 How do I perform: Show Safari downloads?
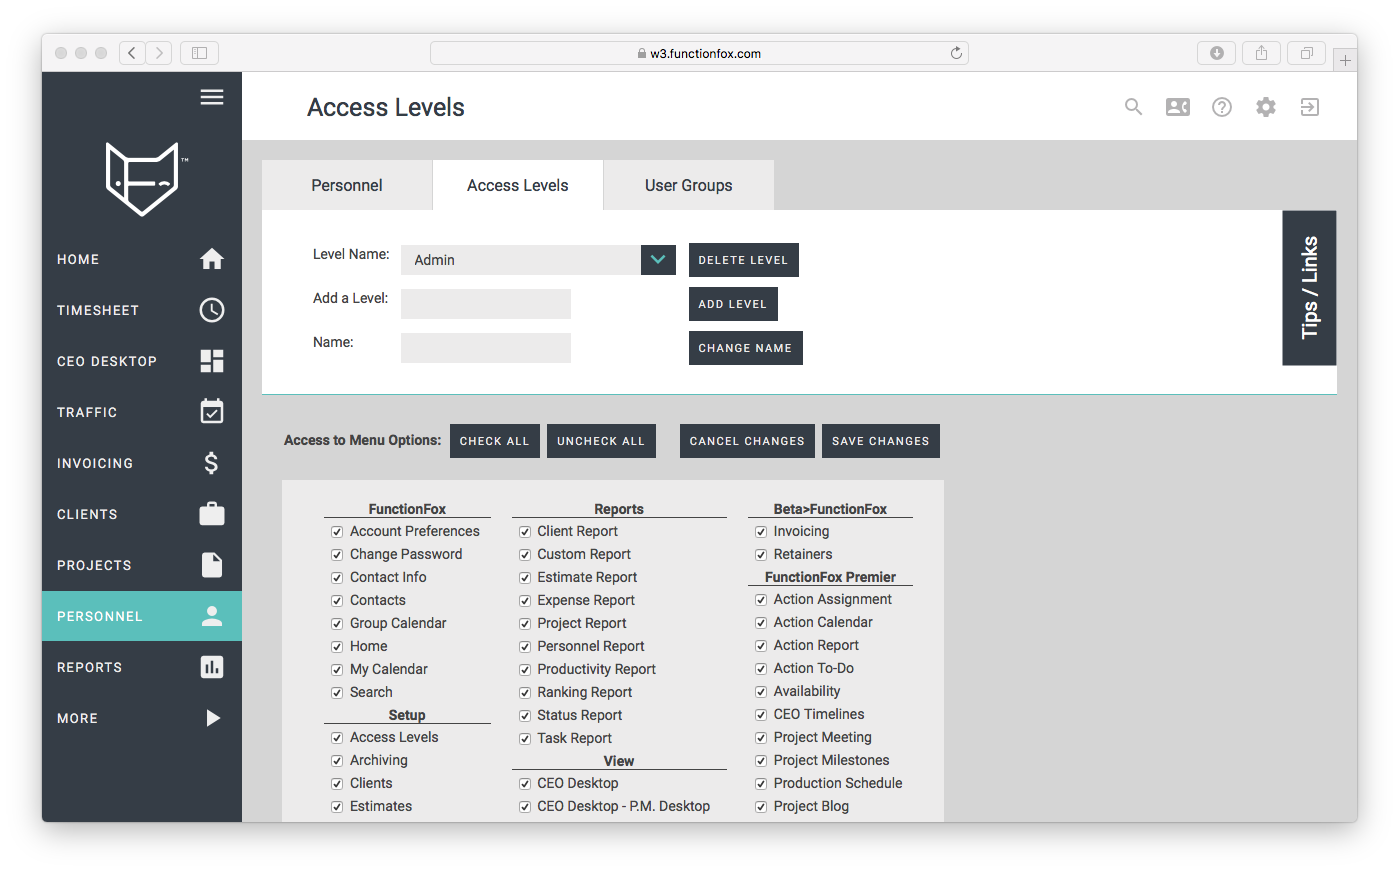(1217, 53)
